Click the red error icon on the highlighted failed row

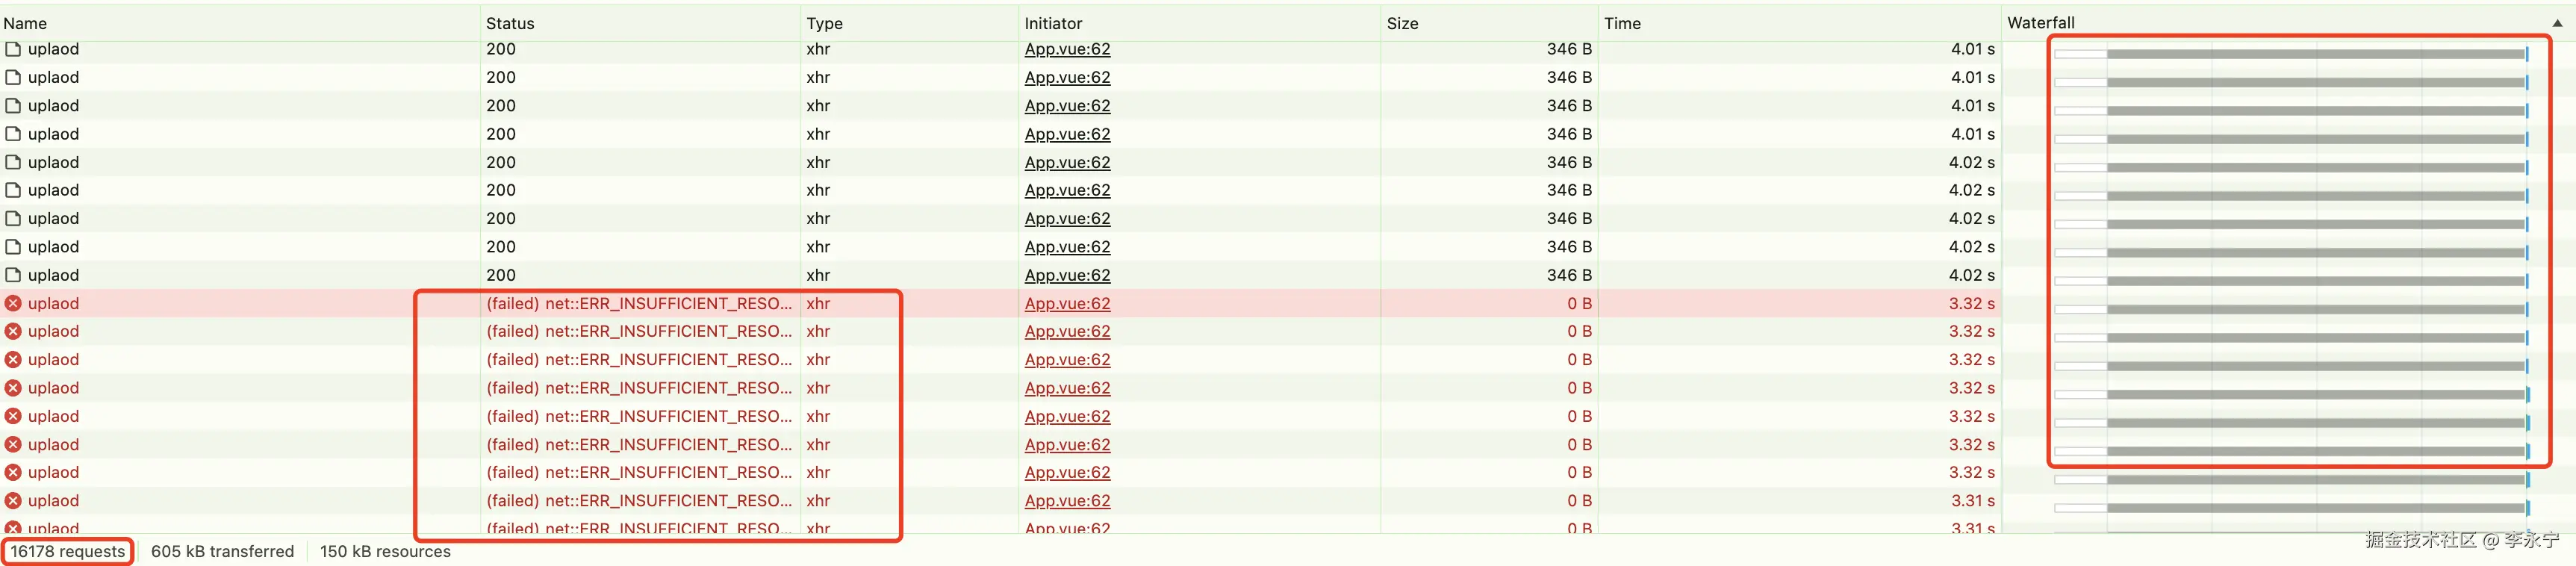13,303
